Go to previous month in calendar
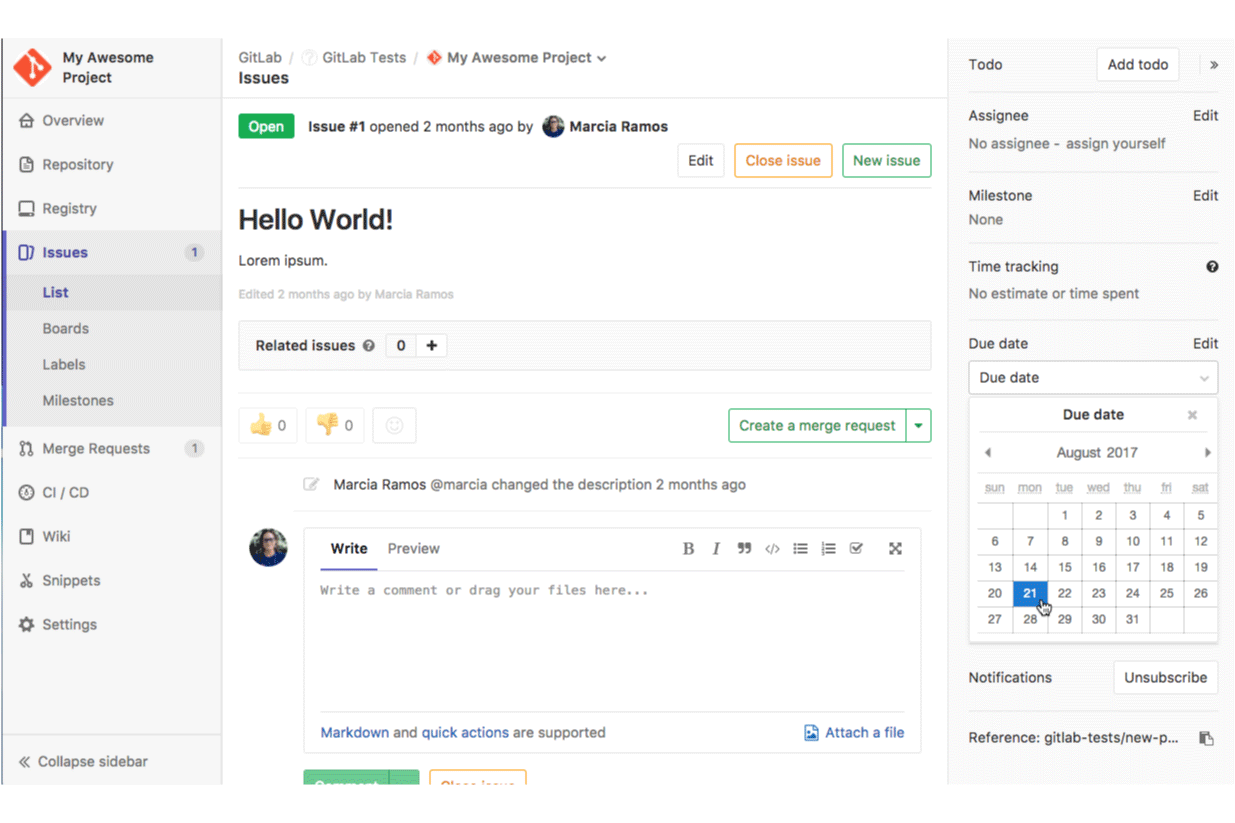Screen dimensions: 1235x823 pyautogui.click(x=988, y=453)
